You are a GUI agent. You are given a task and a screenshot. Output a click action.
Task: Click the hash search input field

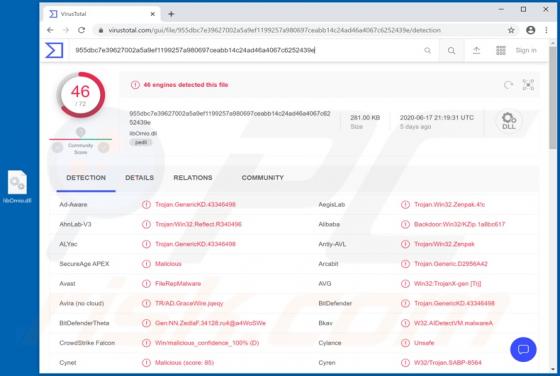click(x=246, y=50)
